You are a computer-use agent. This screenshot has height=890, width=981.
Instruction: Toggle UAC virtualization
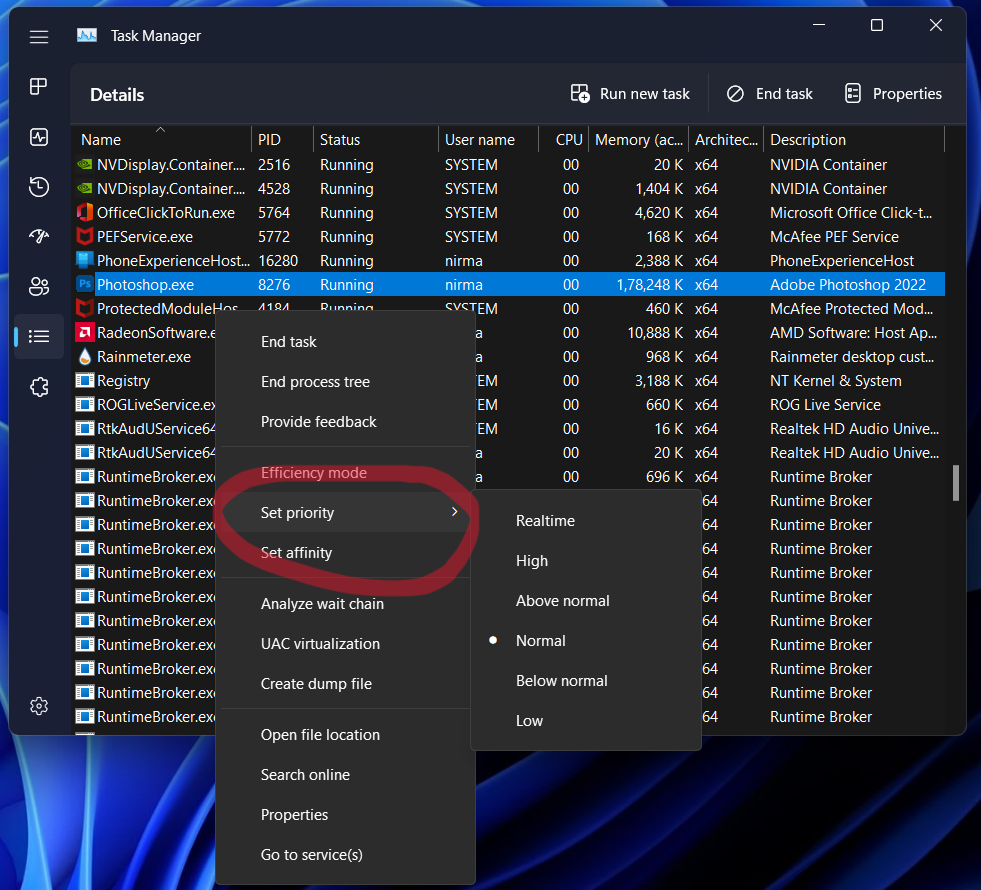click(x=345, y=644)
